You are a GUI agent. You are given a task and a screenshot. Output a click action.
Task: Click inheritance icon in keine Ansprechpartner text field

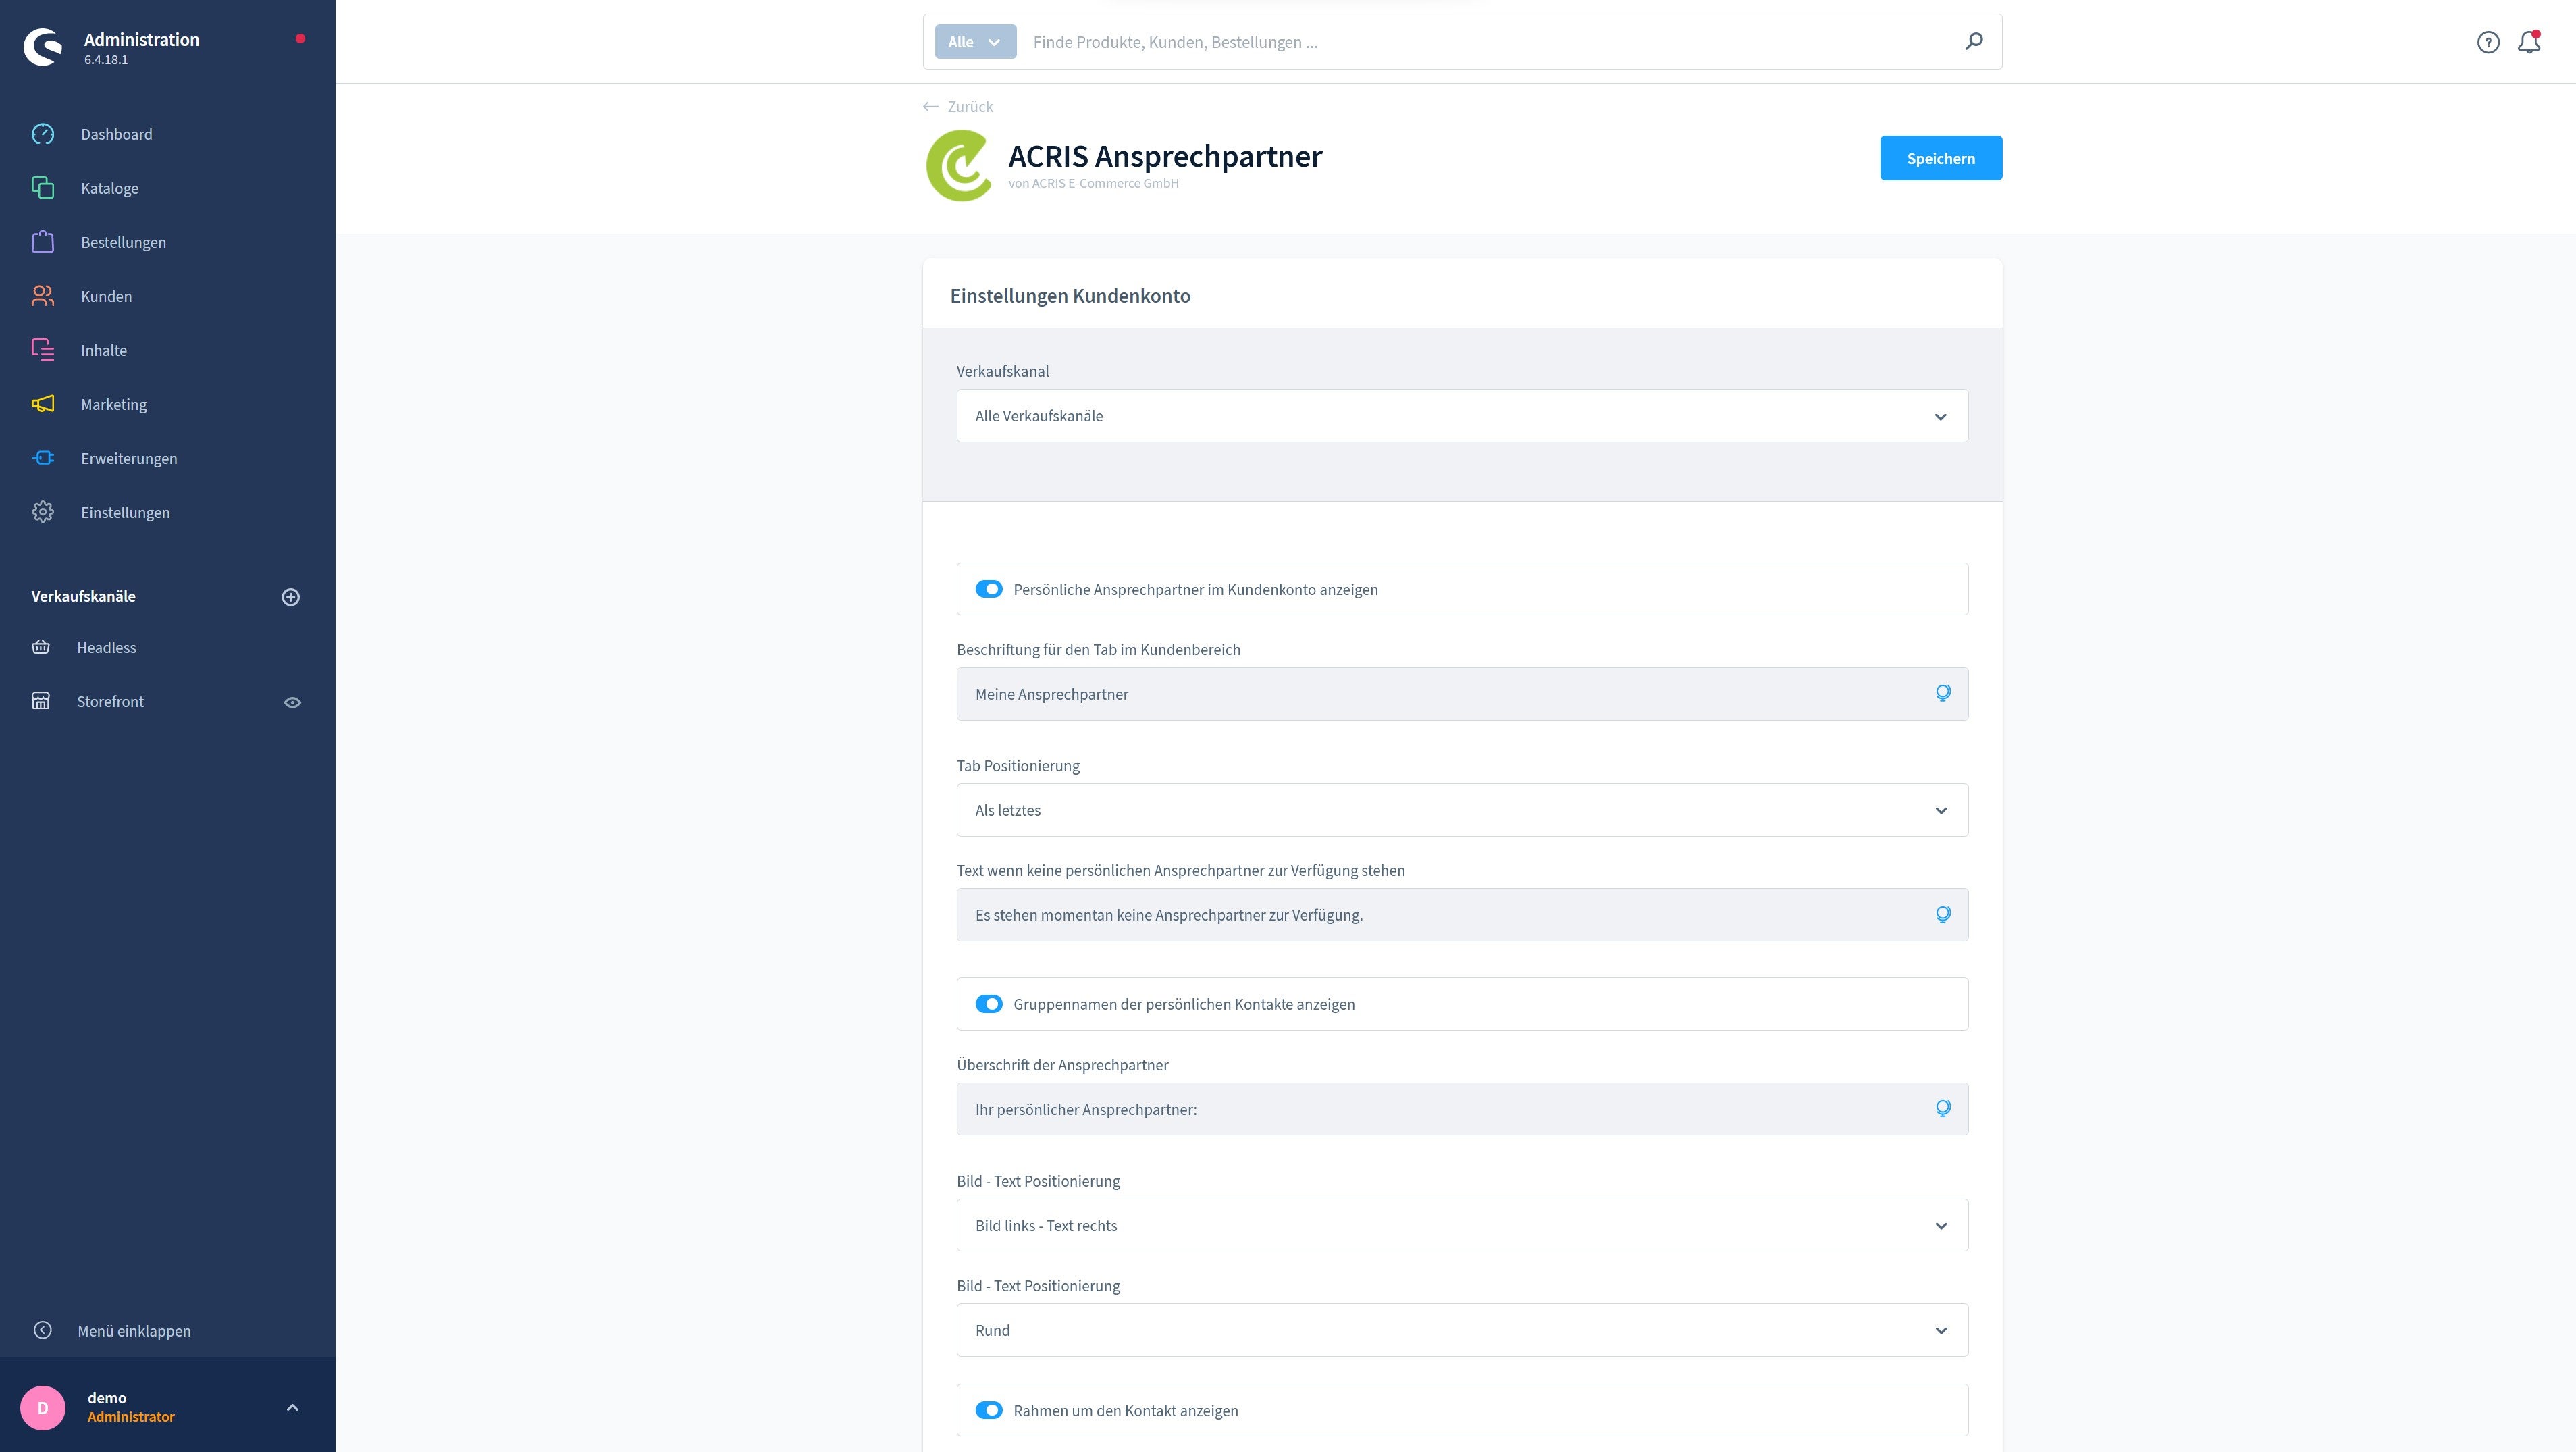pyautogui.click(x=1943, y=914)
